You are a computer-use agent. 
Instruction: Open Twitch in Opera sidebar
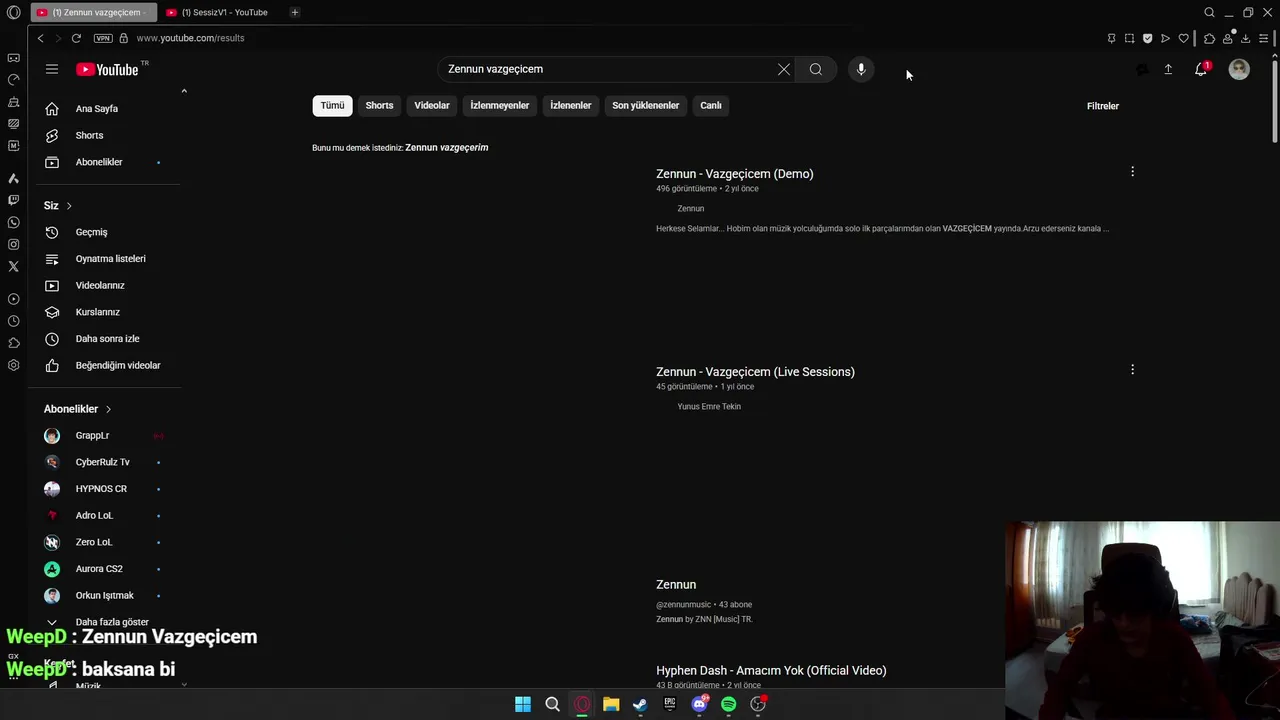(13, 200)
